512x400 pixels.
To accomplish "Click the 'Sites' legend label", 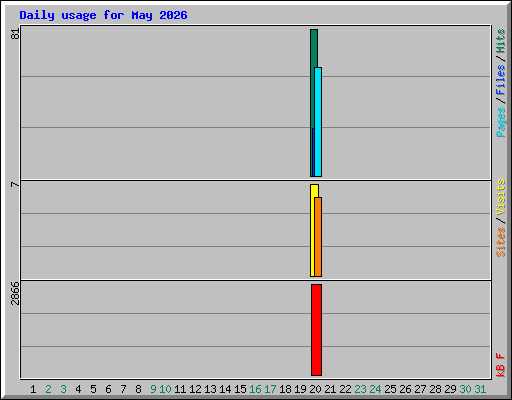I will click(x=500, y=242).
